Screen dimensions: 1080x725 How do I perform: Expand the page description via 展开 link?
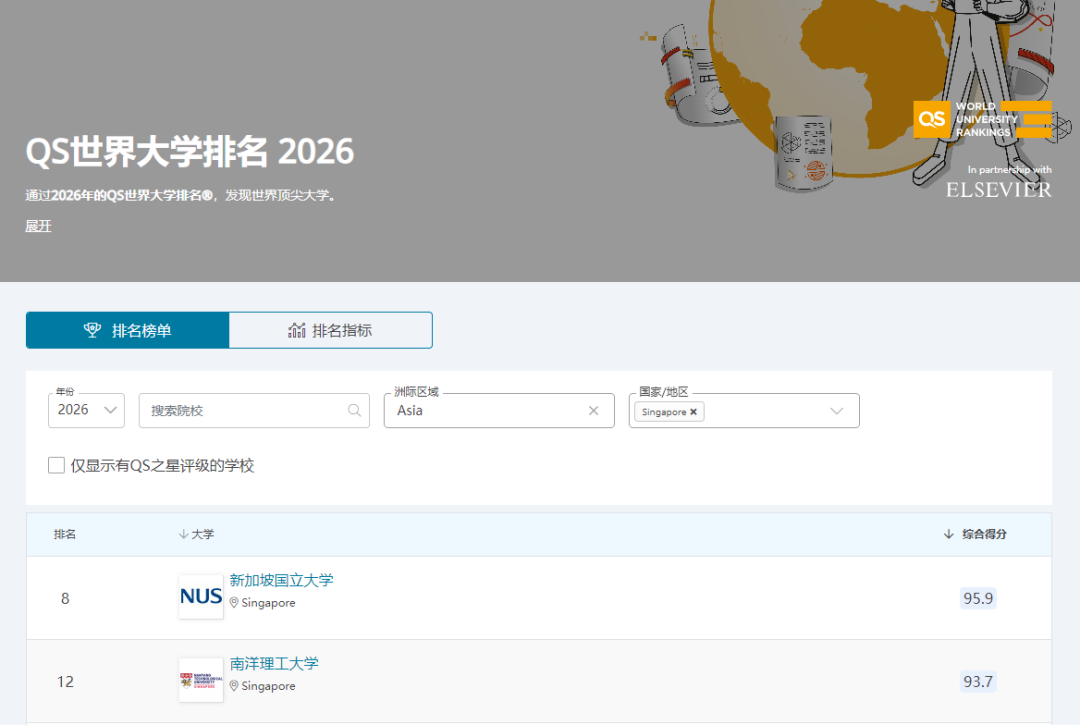click(38, 226)
